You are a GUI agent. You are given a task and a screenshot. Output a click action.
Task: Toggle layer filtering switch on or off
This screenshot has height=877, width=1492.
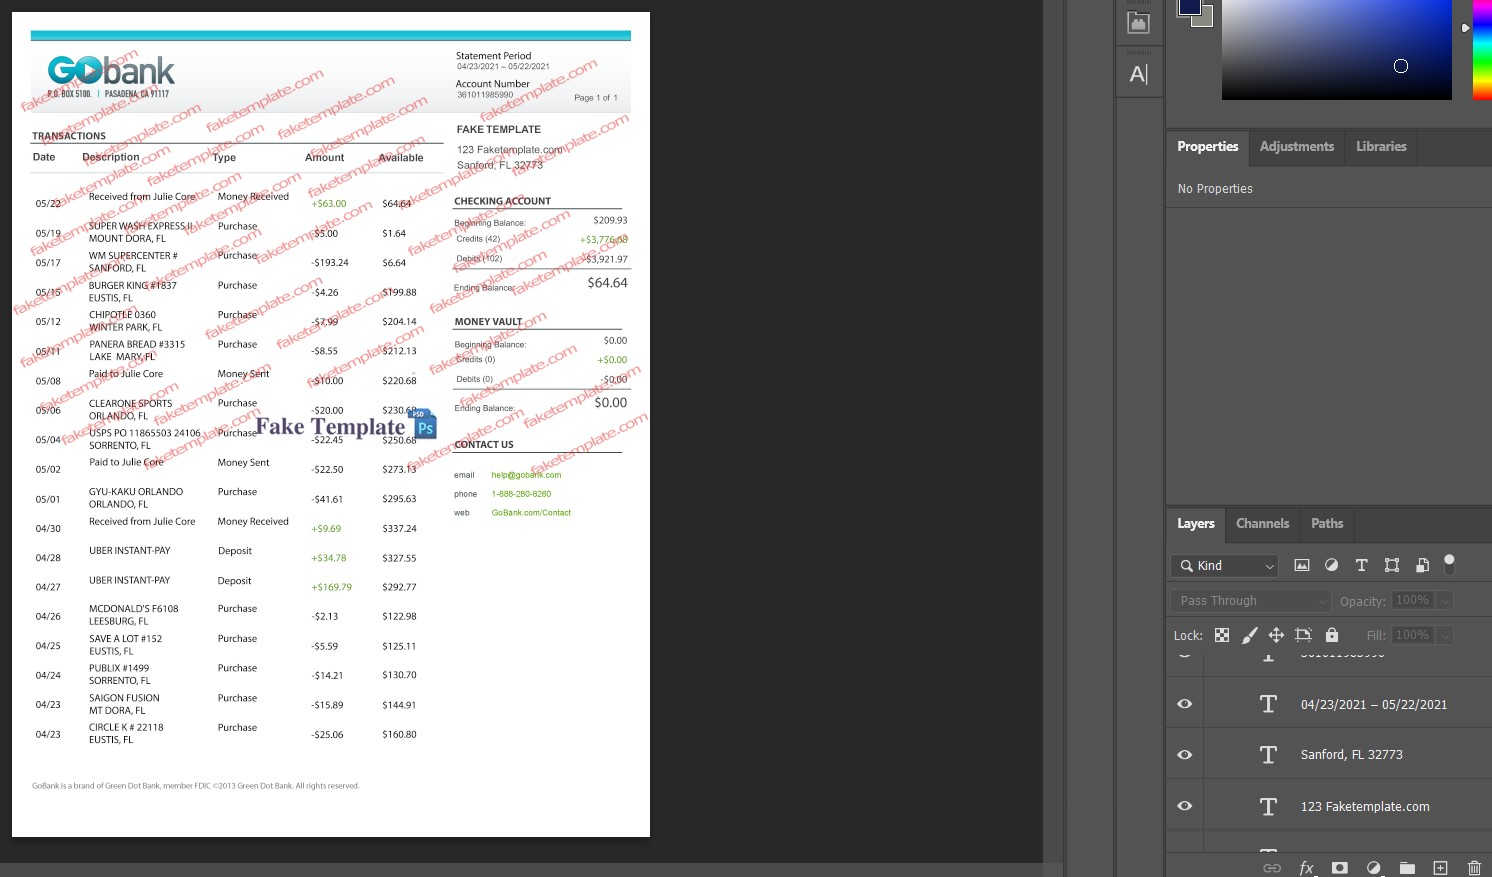pyautogui.click(x=1449, y=563)
